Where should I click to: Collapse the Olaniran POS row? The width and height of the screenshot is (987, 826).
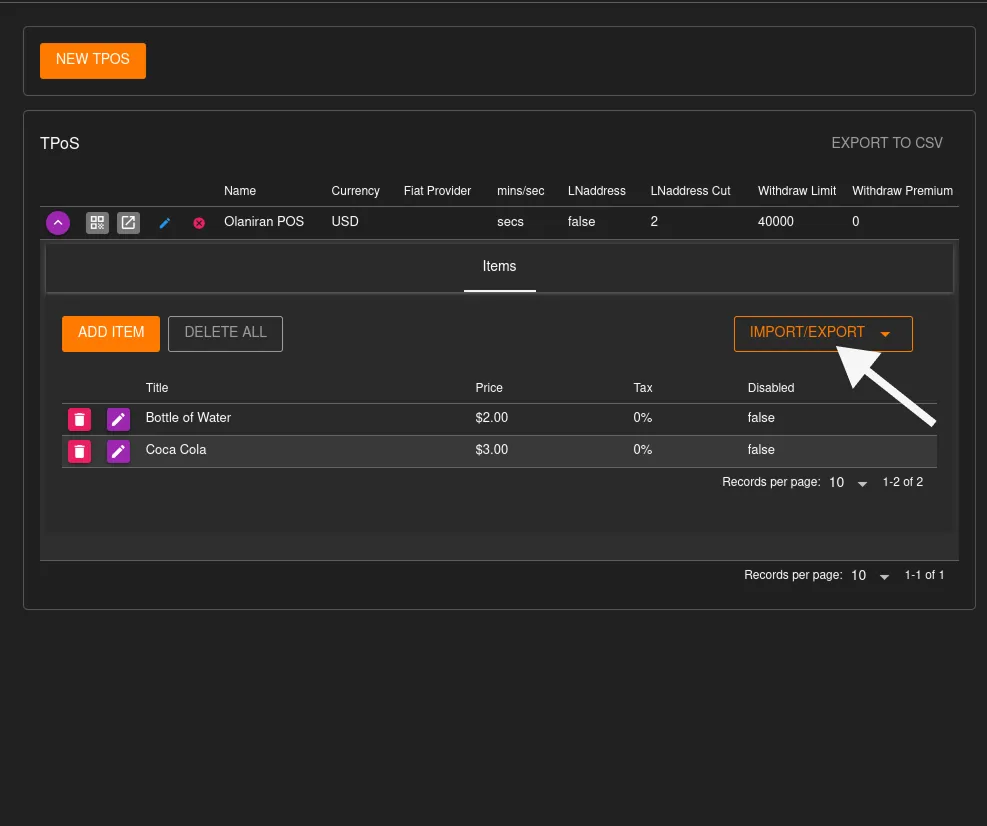pos(58,223)
